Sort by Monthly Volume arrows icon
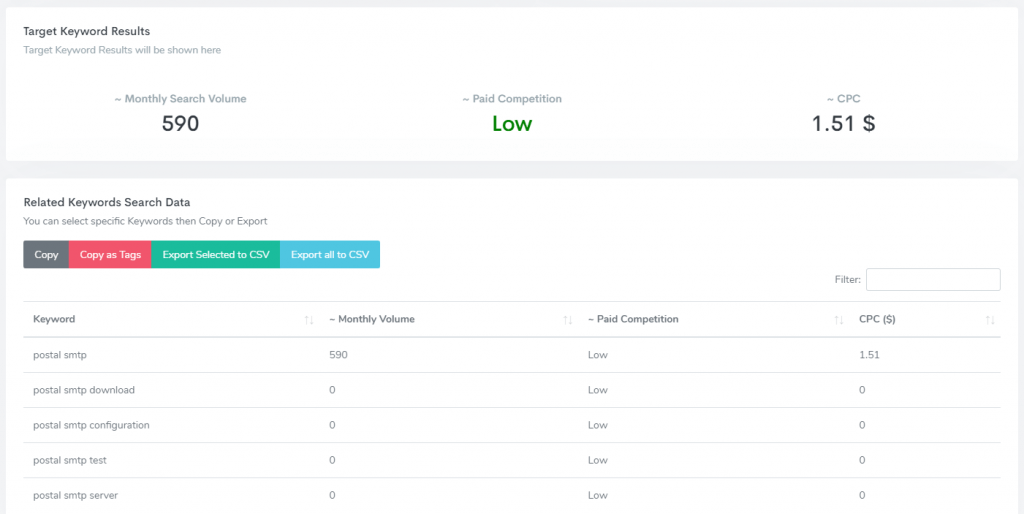This screenshot has width=1024, height=514. pos(568,320)
